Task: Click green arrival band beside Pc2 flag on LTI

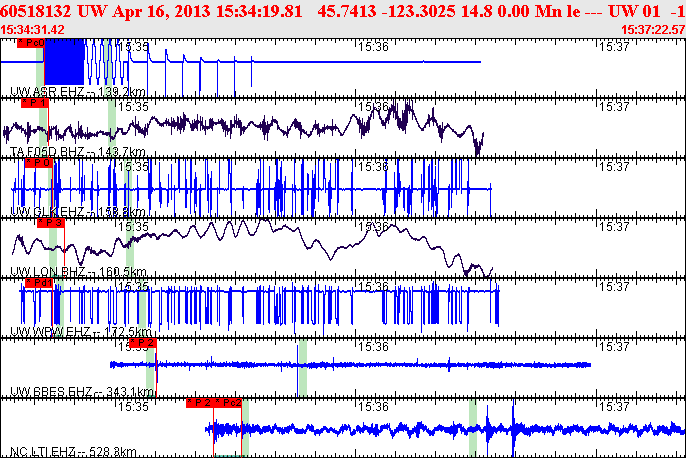Action: [x=246, y=428]
